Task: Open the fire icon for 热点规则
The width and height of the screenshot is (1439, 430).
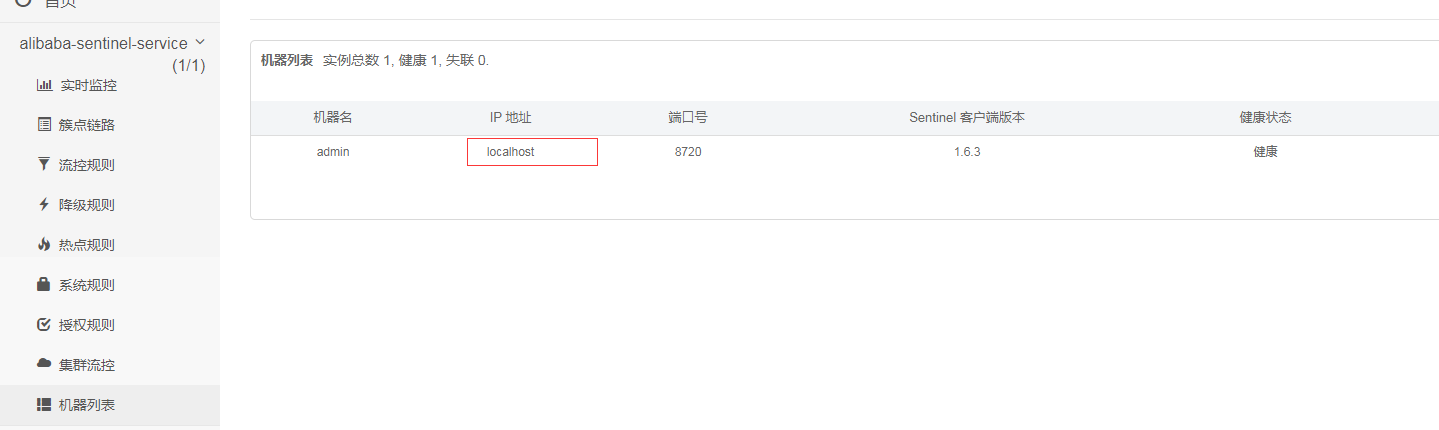Action: 44,244
